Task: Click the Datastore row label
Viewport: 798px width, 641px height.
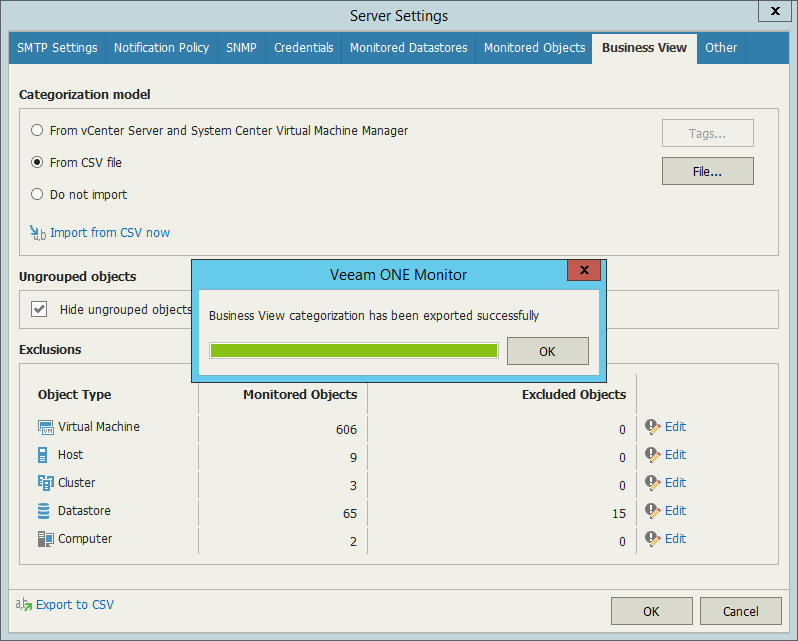Action: tap(84, 511)
